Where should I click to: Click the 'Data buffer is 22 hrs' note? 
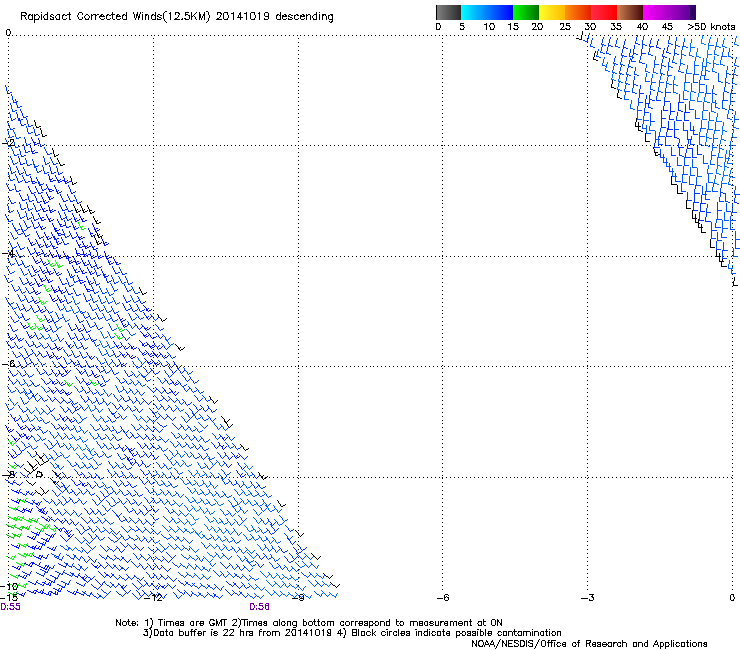pyautogui.click(x=352, y=633)
